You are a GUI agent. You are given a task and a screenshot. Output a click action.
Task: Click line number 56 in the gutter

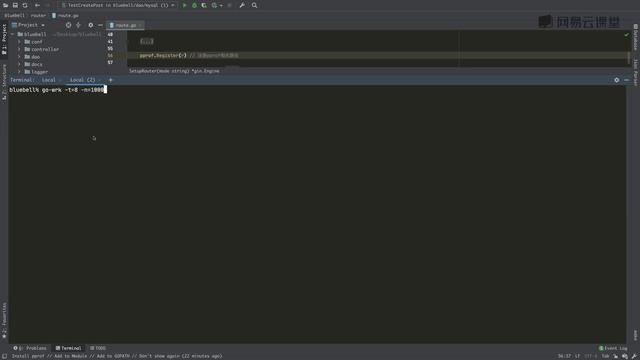110,56
